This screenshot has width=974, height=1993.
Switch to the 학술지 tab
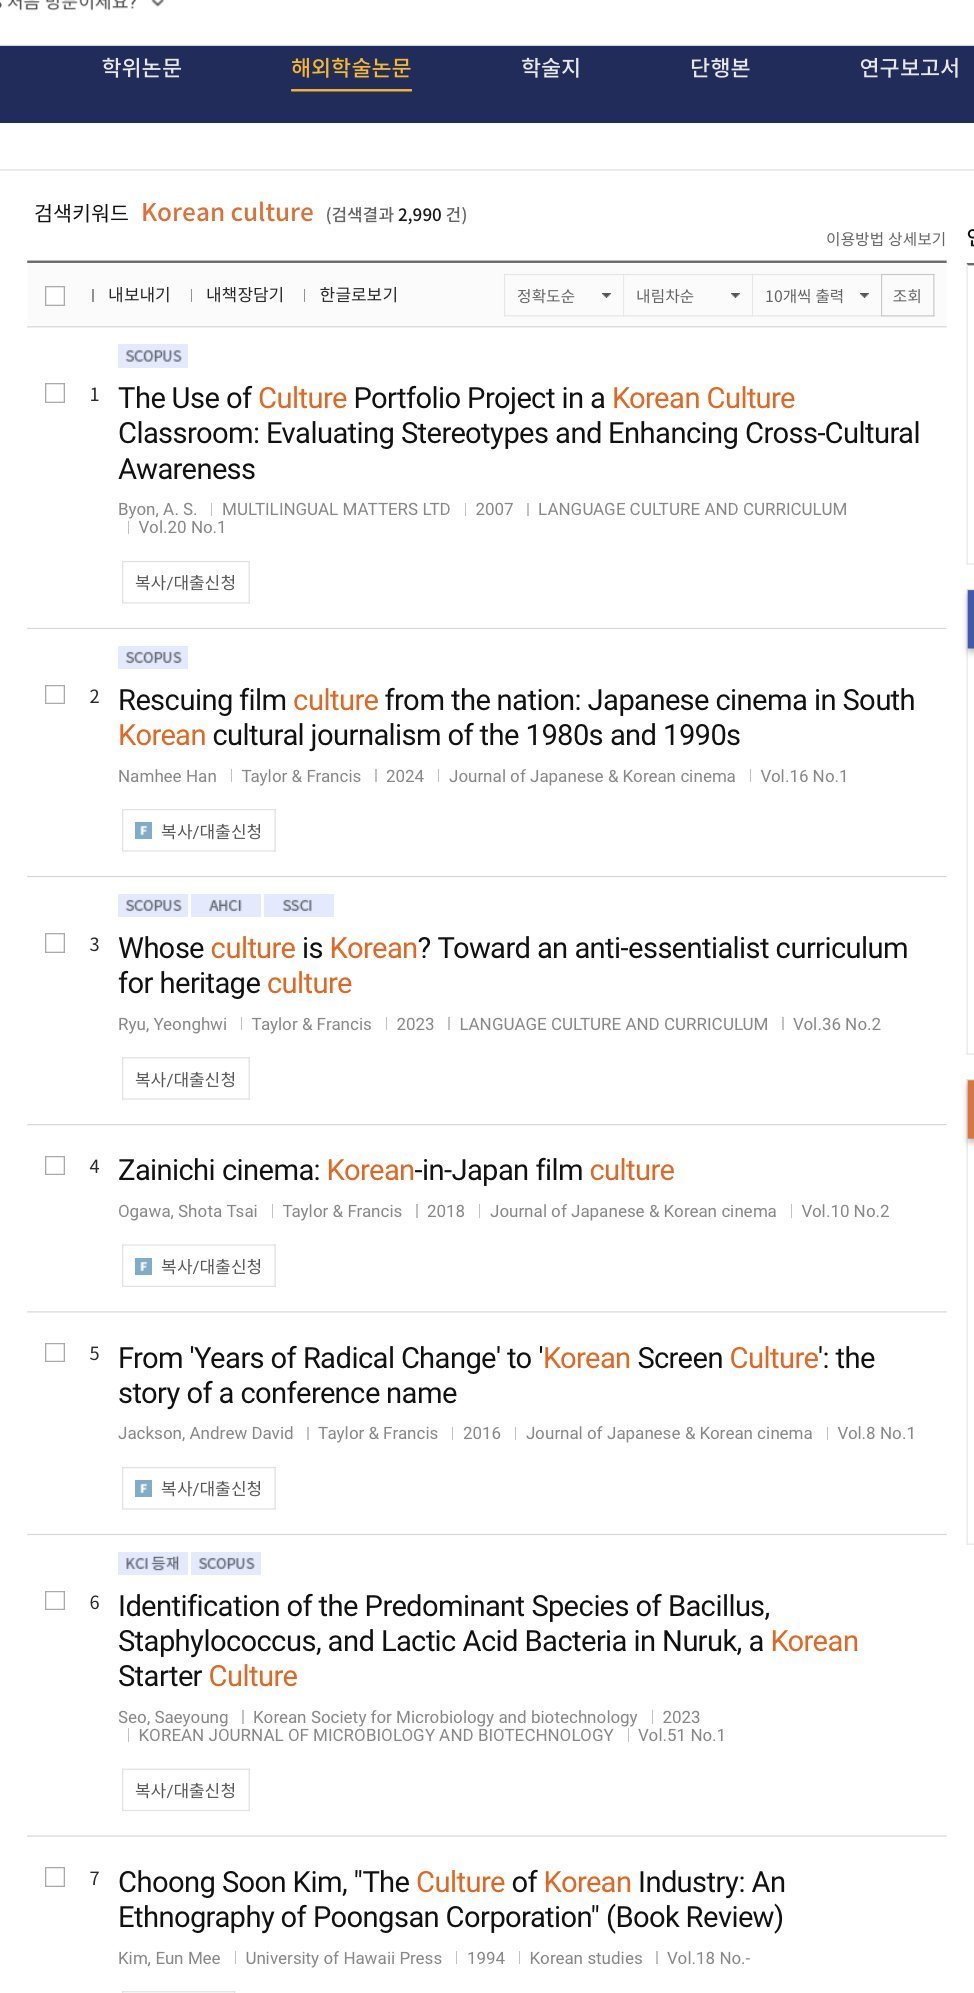pos(551,68)
